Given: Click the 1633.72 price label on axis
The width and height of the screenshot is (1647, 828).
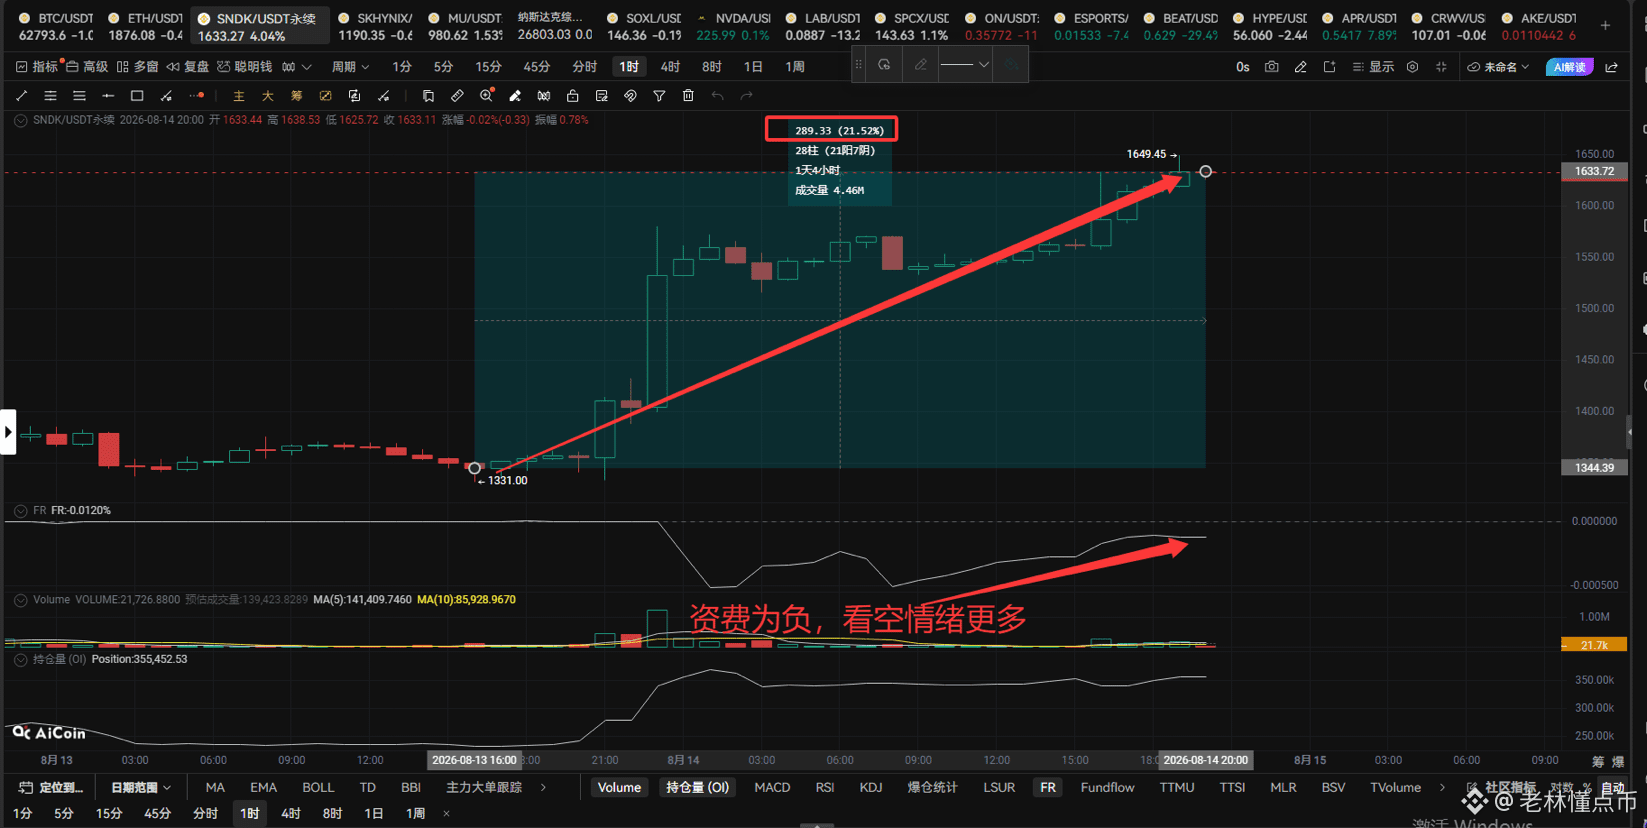Looking at the screenshot, I should (1594, 171).
